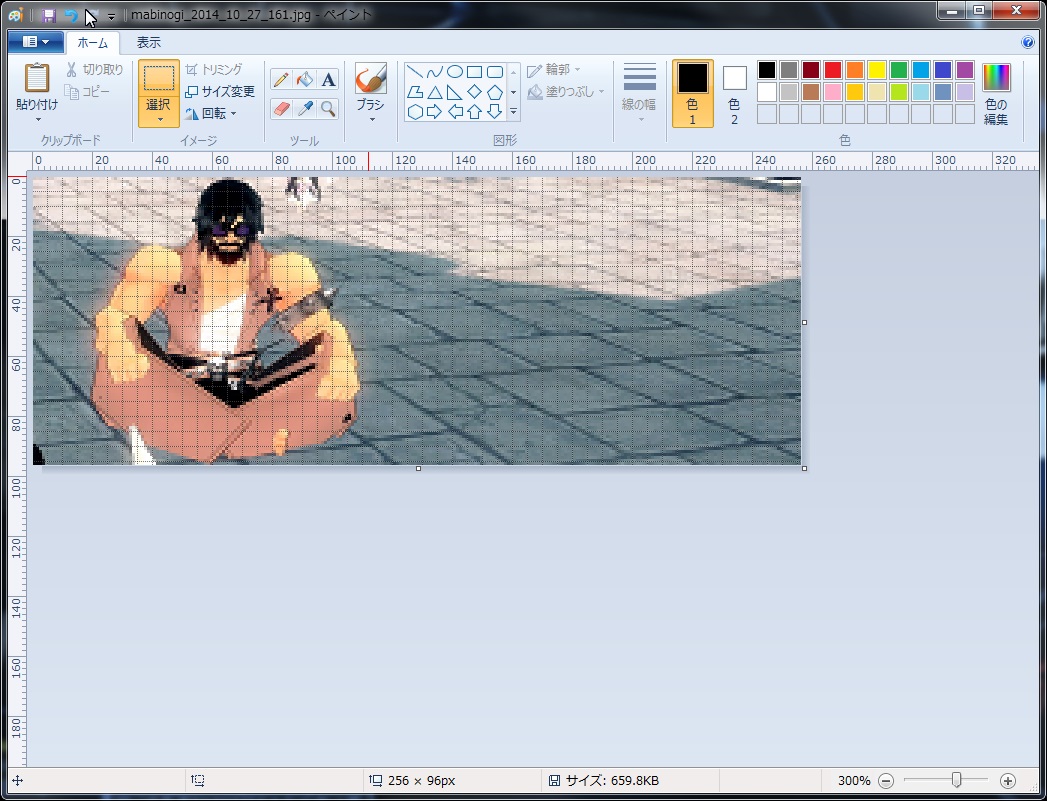
Task: Choose the Line shape
Action: (x=415, y=71)
